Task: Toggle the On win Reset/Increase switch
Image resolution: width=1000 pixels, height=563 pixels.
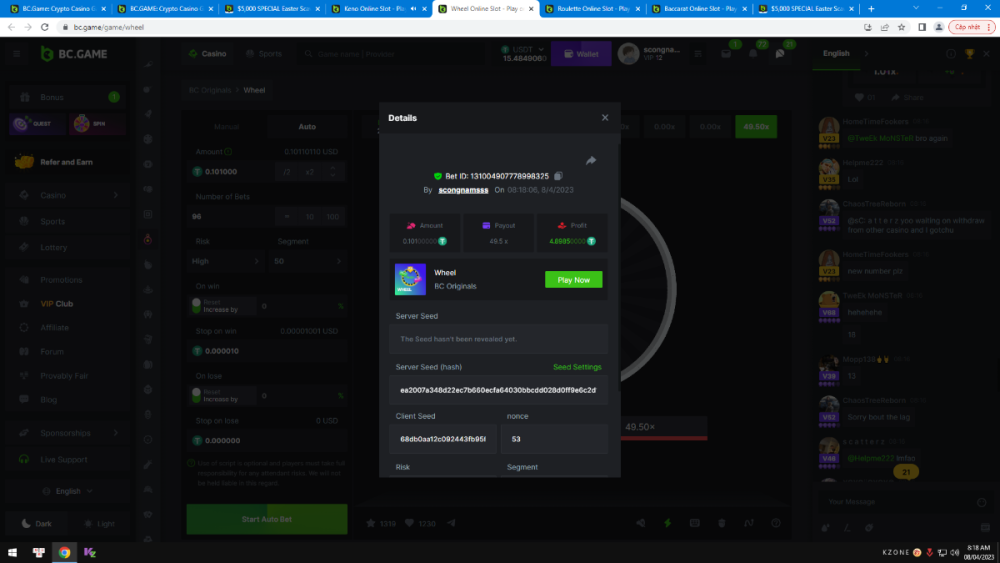Action: click(x=197, y=305)
